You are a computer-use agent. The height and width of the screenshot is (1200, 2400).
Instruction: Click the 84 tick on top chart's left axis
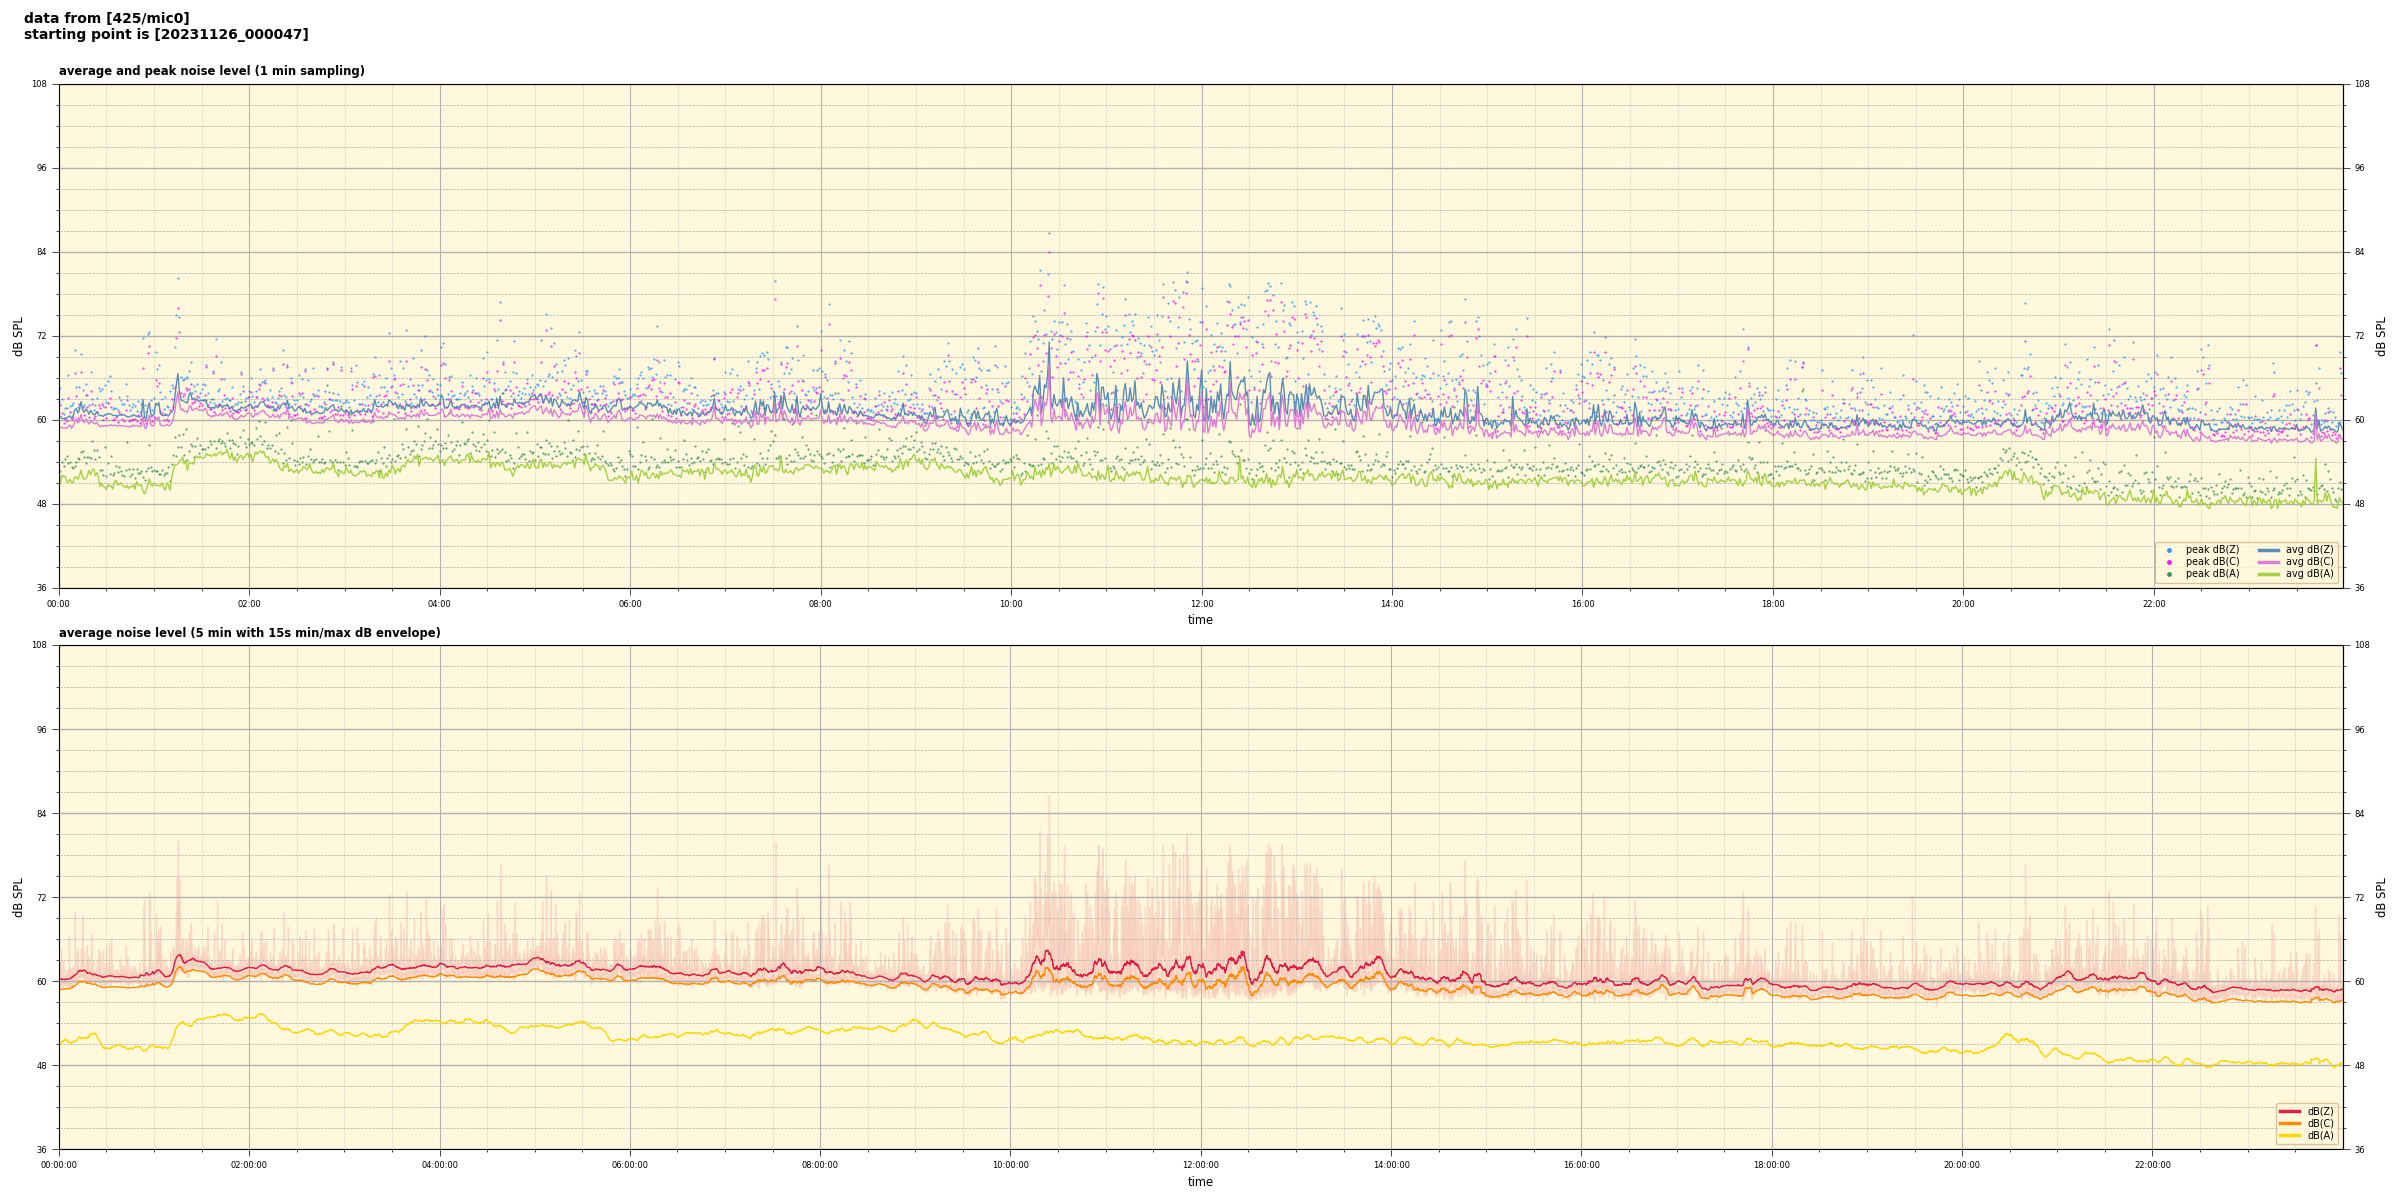coord(41,252)
